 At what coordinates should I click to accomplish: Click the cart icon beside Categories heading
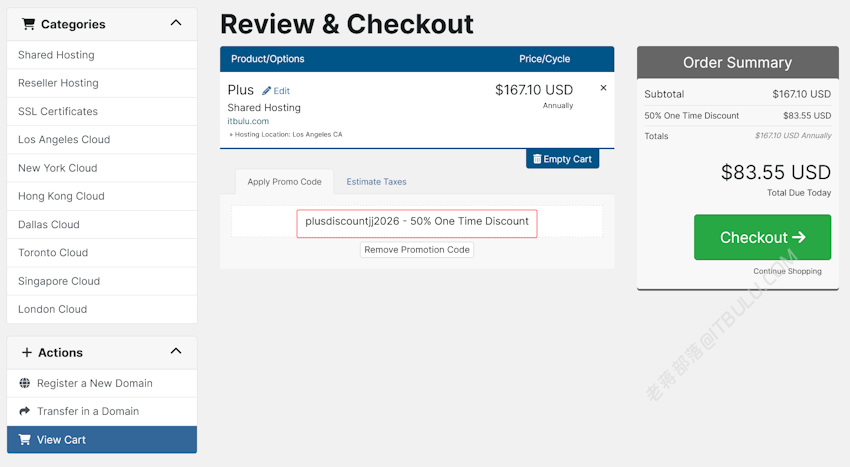pyautogui.click(x=28, y=24)
